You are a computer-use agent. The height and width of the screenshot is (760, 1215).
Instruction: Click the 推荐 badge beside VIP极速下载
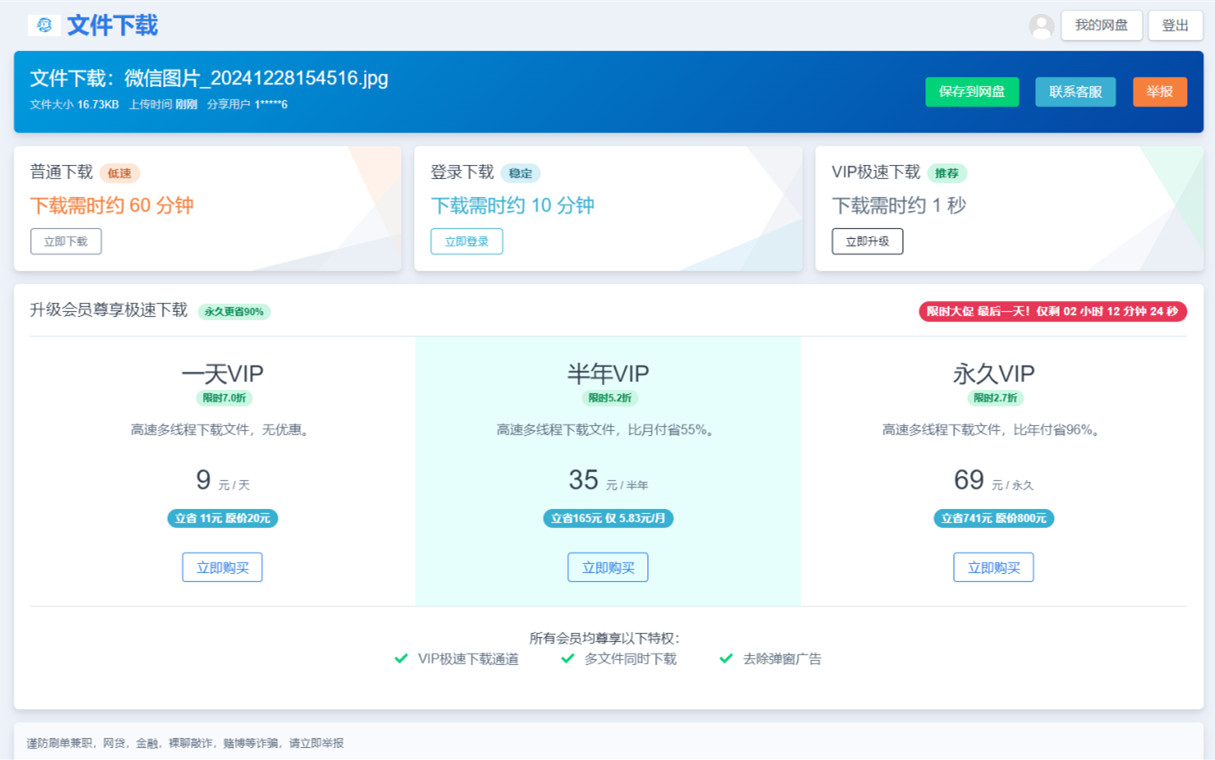click(x=947, y=173)
